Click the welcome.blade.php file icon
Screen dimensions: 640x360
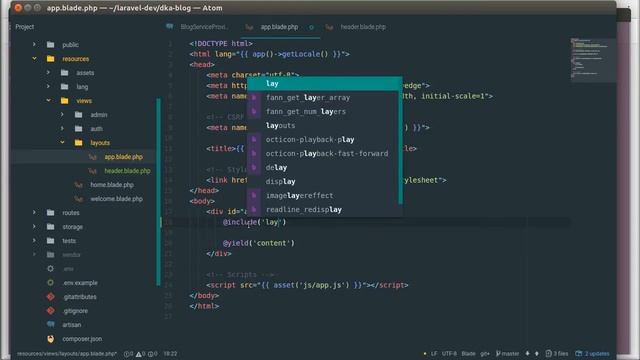click(x=78, y=199)
